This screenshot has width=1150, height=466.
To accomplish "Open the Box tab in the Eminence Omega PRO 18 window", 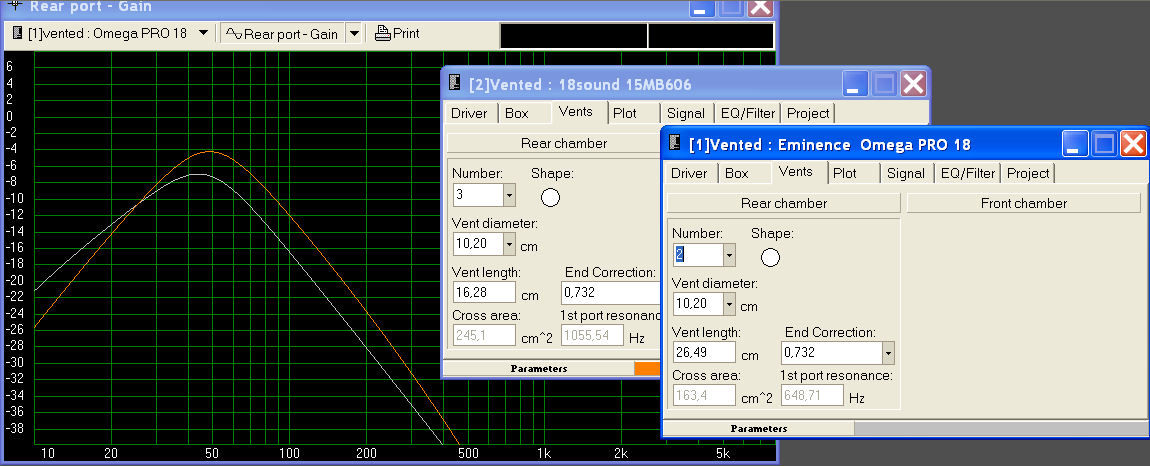I will (737, 173).
